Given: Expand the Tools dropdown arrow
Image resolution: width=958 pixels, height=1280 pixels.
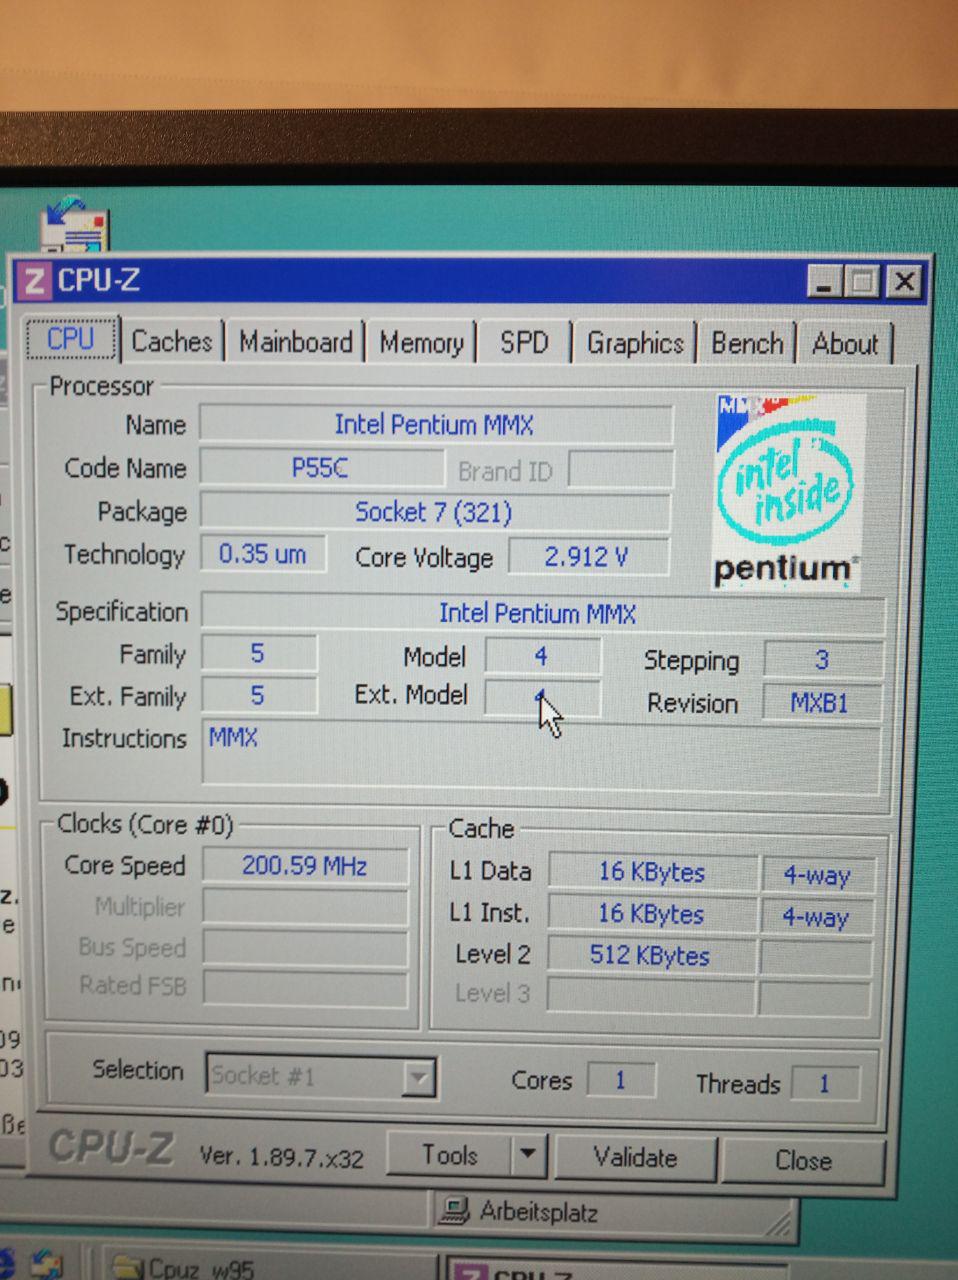Looking at the screenshot, I should point(527,1156).
